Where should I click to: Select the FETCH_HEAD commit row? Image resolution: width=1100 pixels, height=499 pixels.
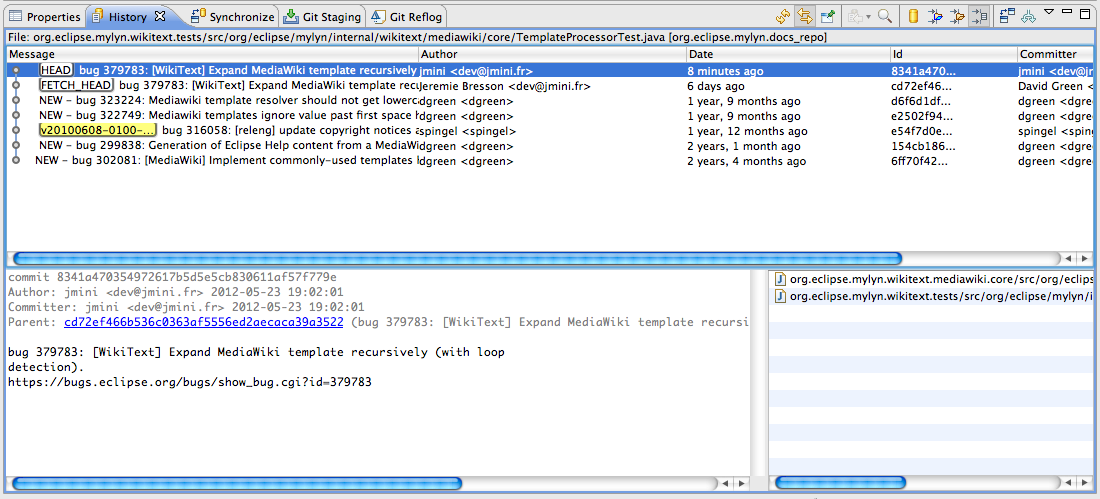(550, 86)
